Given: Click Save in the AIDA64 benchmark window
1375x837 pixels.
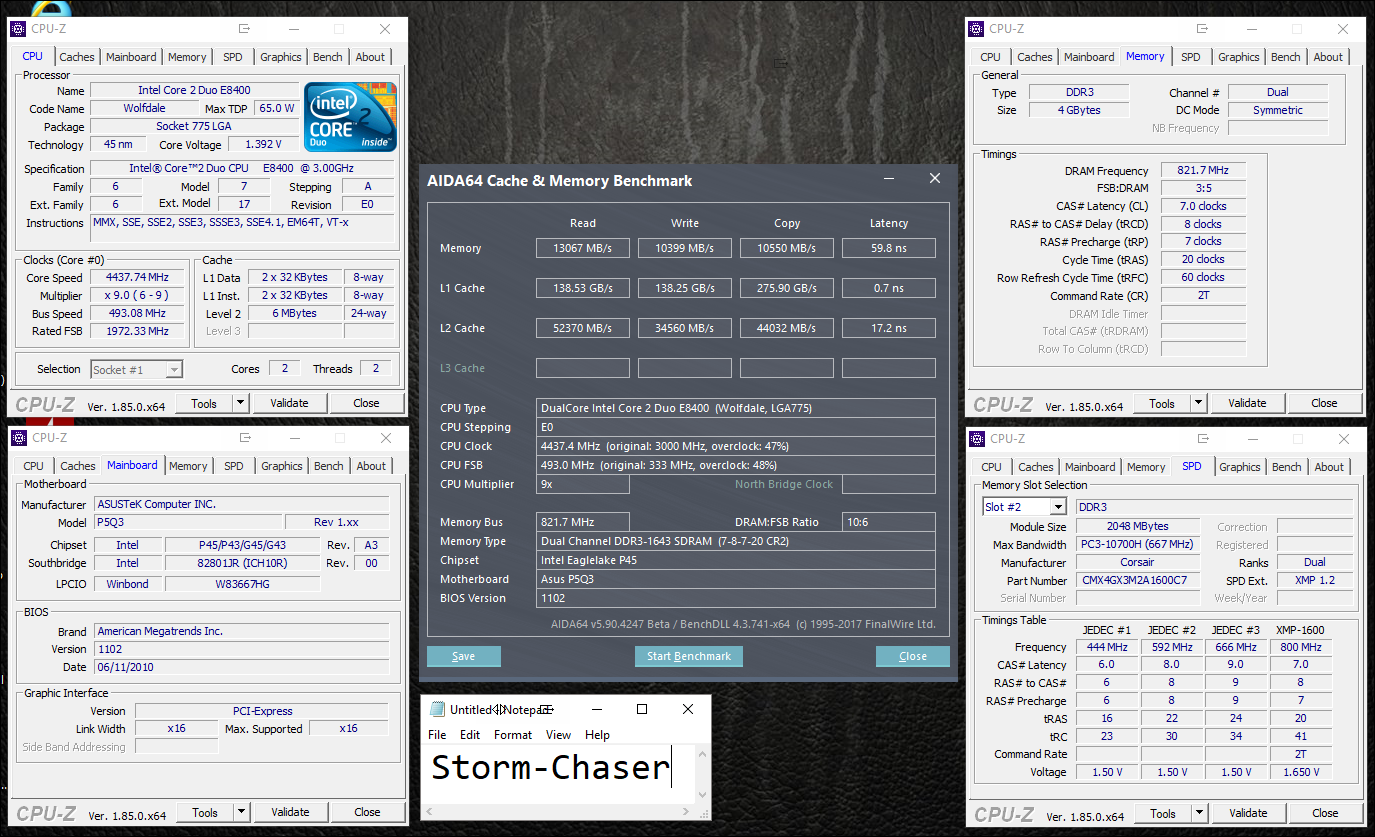Looking at the screenshot, I should (464, 656).
